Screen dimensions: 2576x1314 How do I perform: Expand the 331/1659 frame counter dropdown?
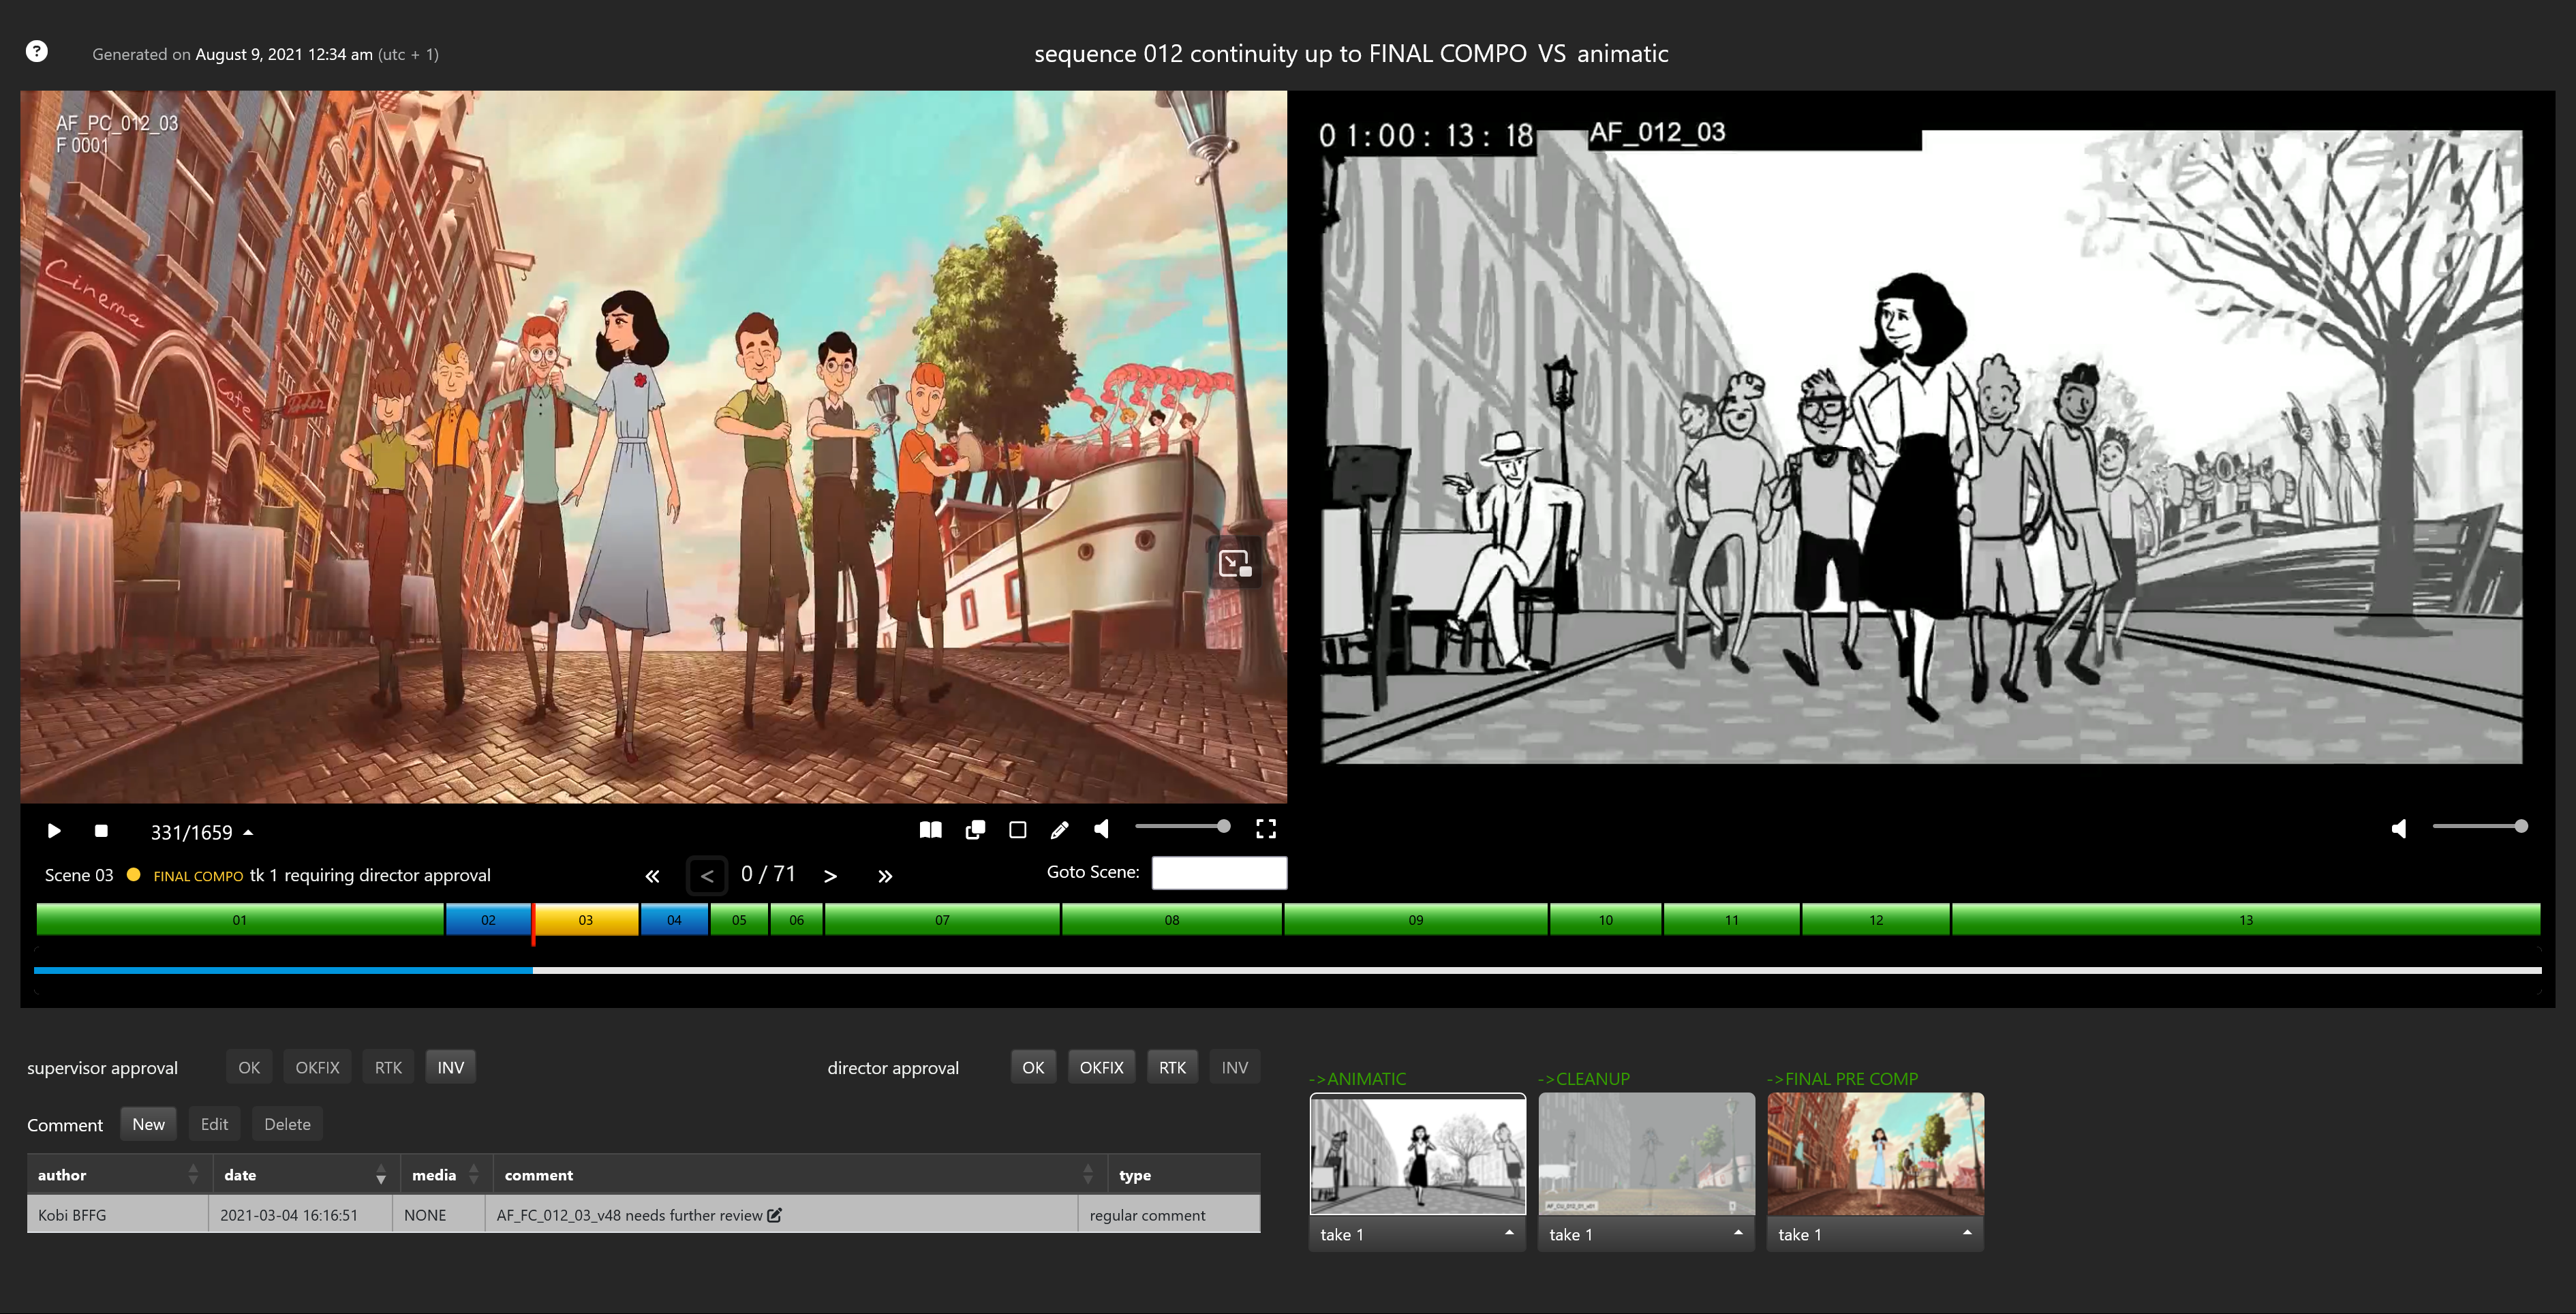click(x=248, y=833)
